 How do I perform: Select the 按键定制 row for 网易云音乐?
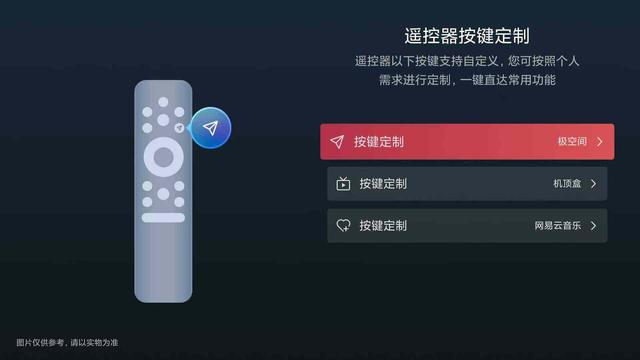[467, 225]
